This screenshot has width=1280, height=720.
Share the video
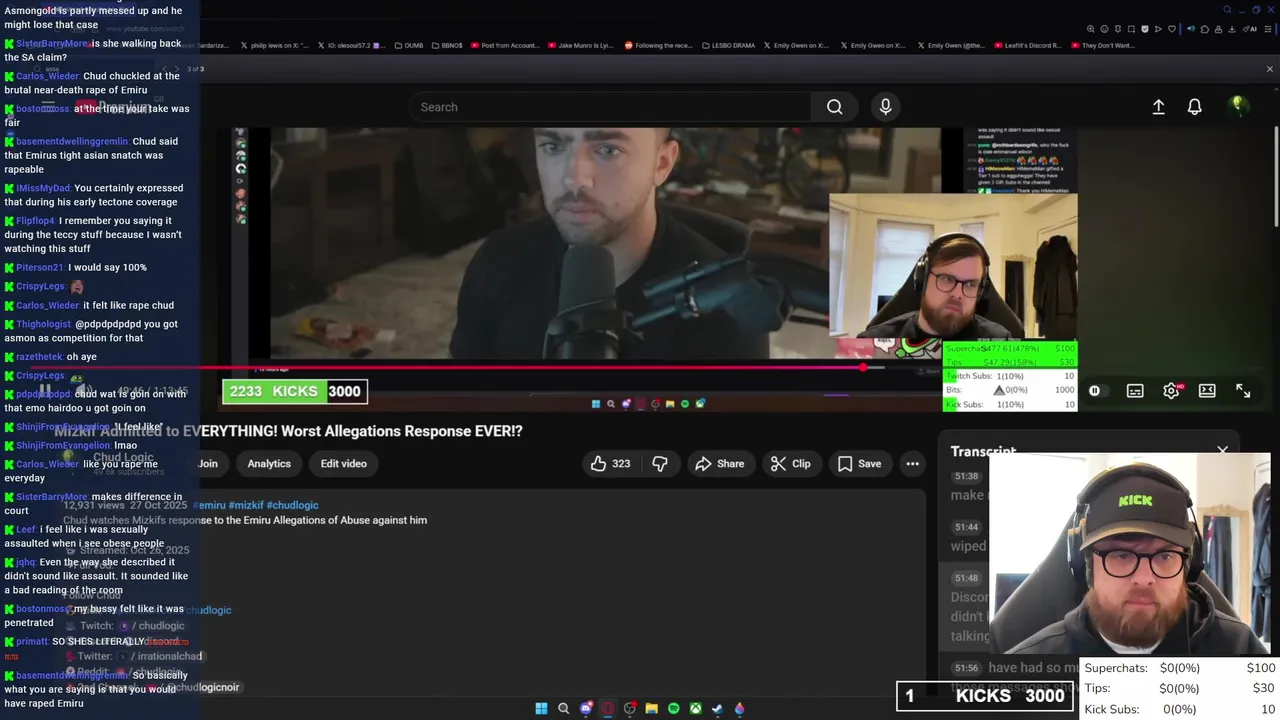click(720, 464)
